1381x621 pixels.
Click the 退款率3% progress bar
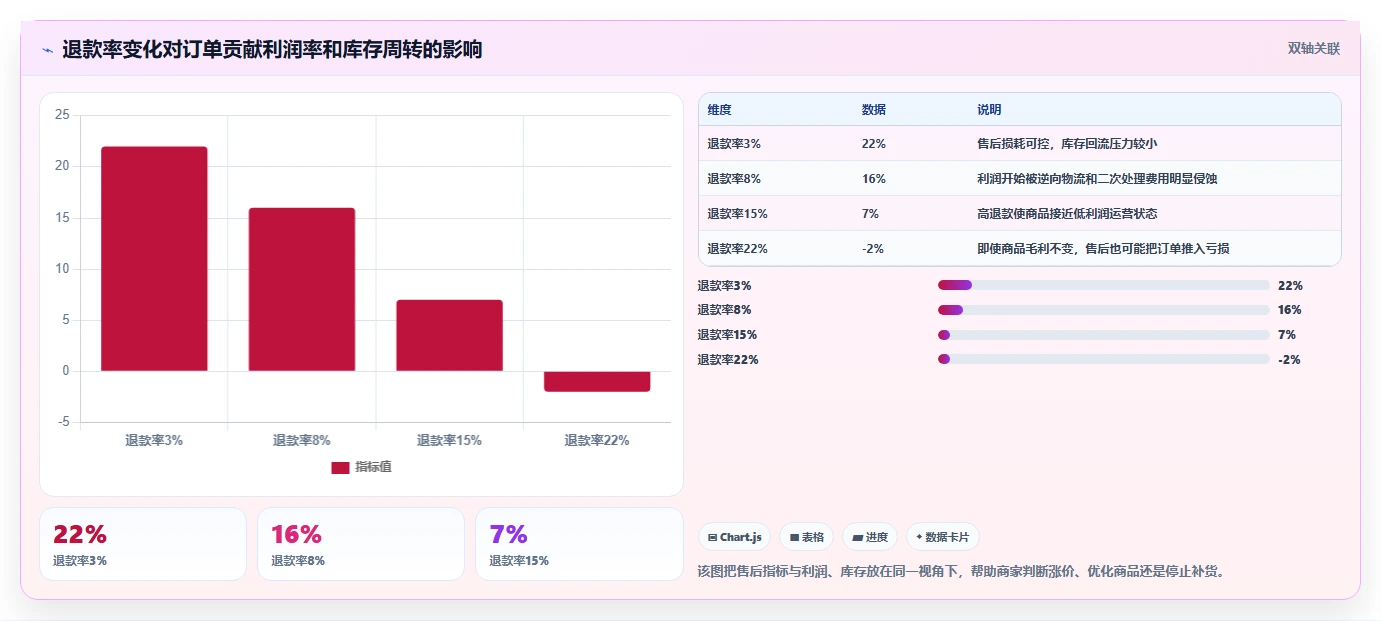[1104, 285]
